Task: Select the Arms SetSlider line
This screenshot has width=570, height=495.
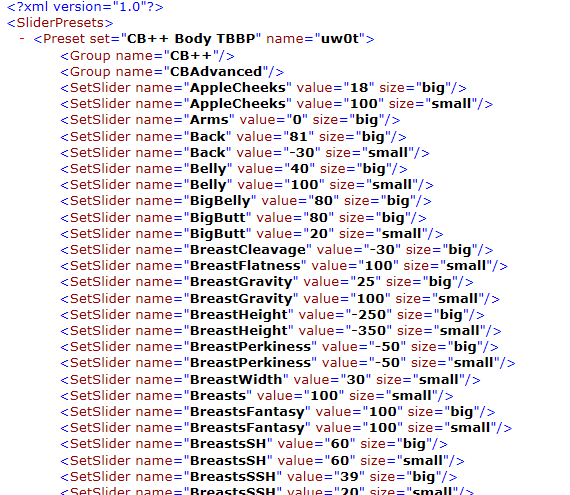Action: 230,120
